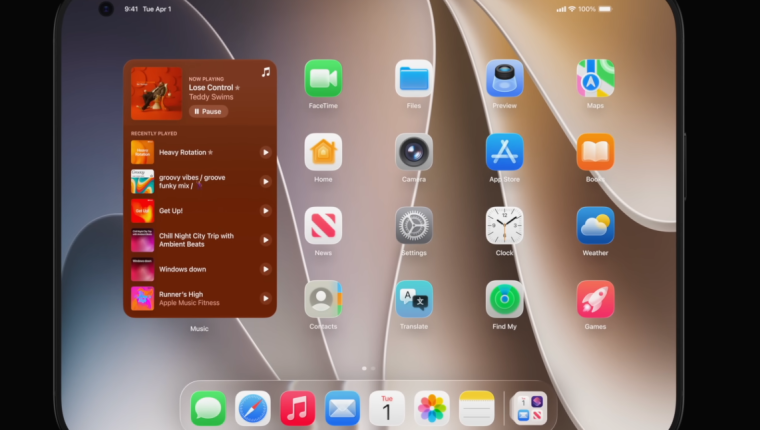Screen dimensions: 760x430
Task: Pause the song Lose Control
Action: 208,111
